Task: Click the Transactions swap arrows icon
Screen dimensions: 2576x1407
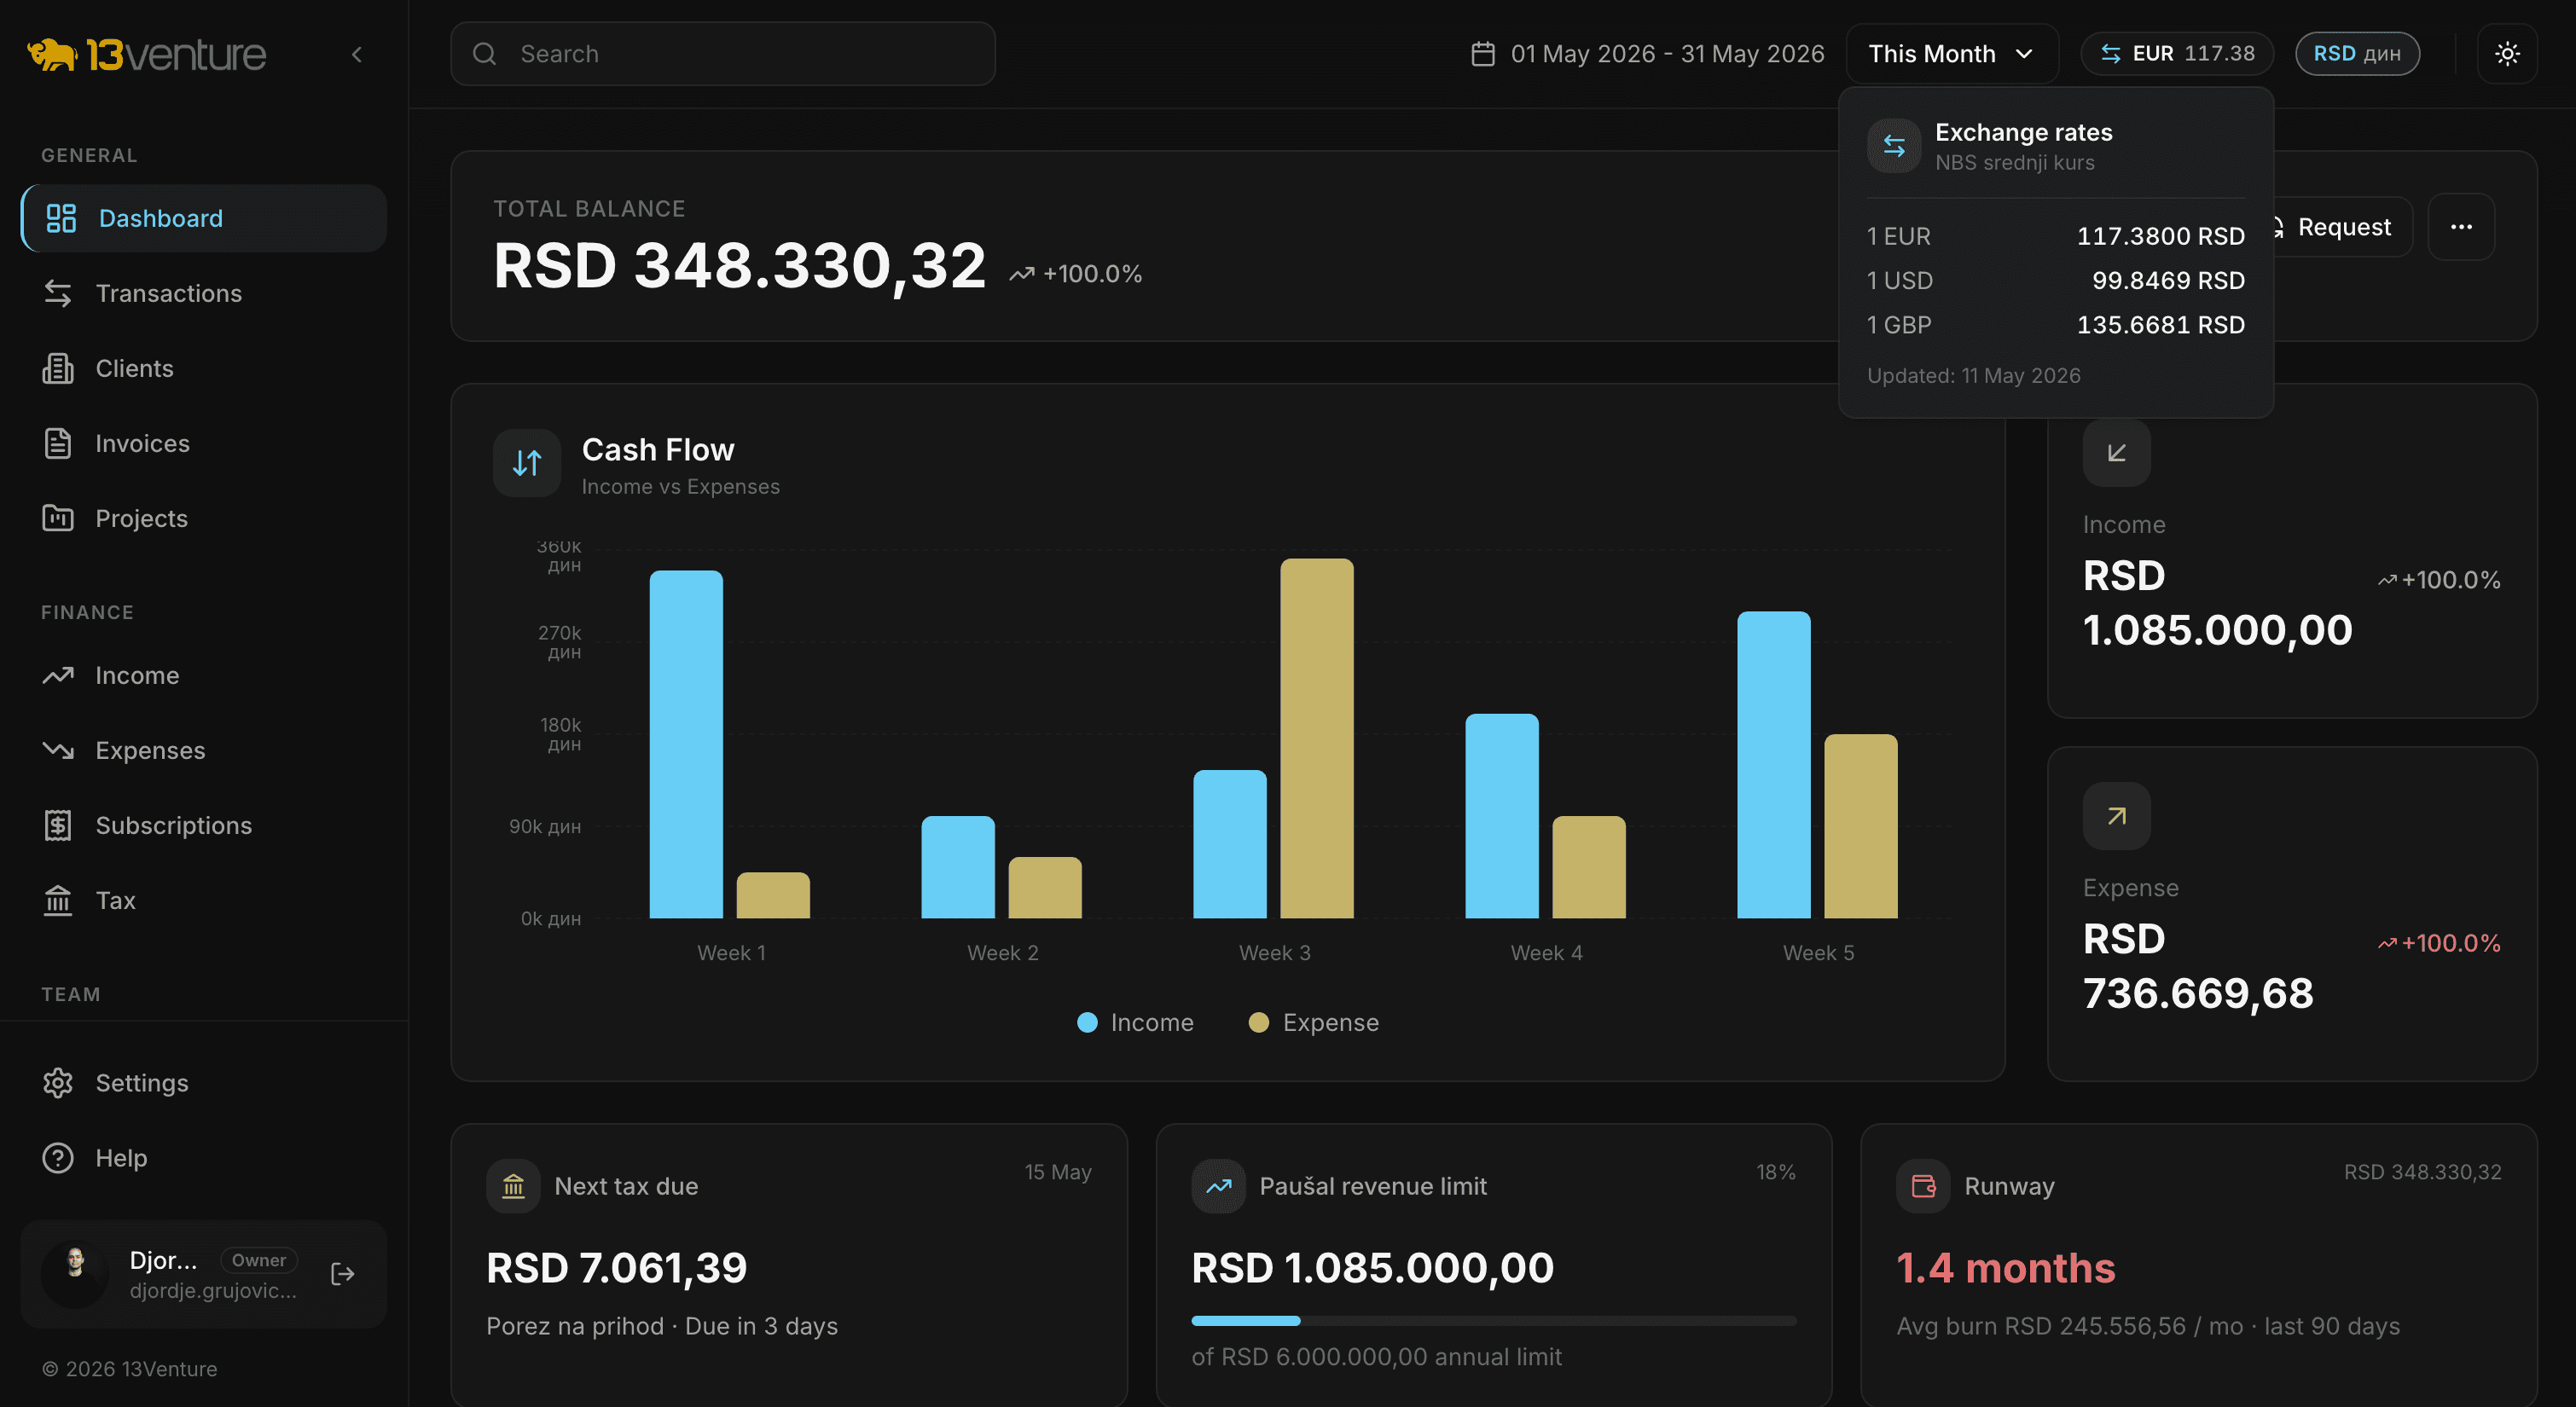Action: [58, 293]
